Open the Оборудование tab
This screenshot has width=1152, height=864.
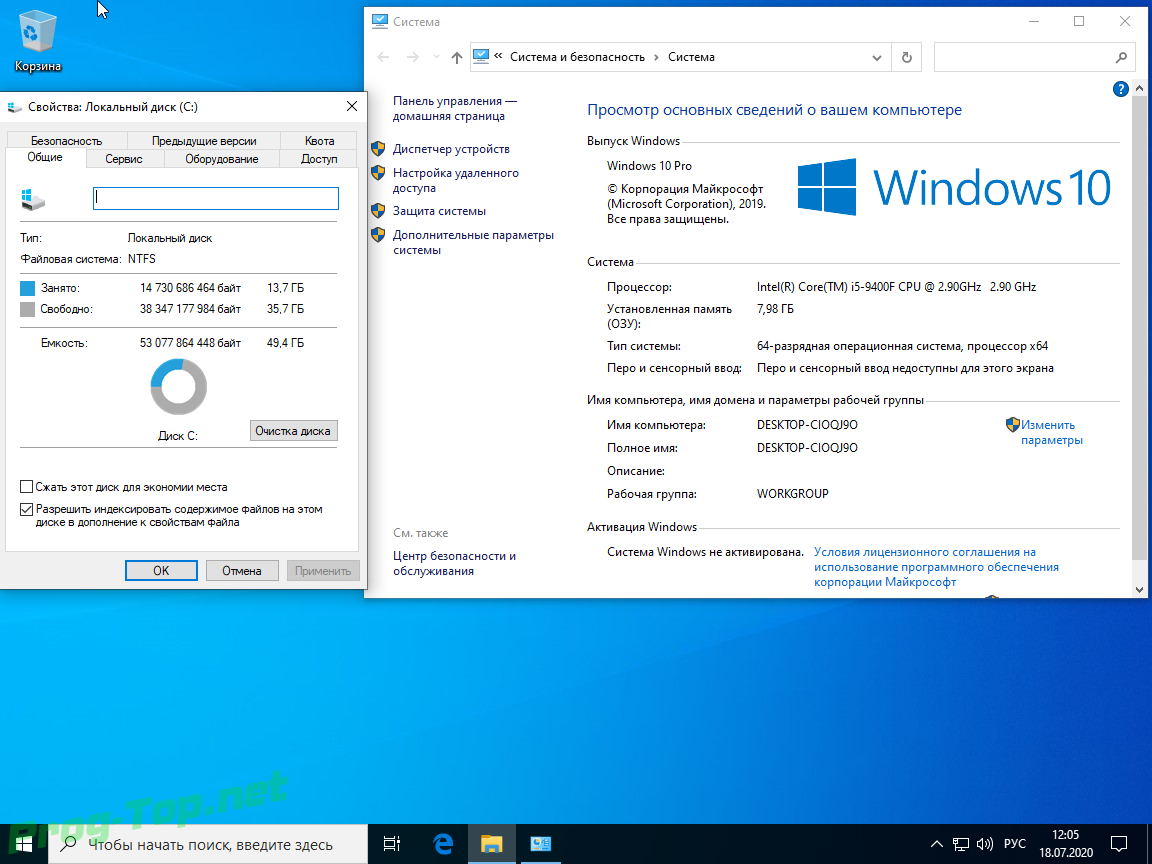(x=221, y=159)
